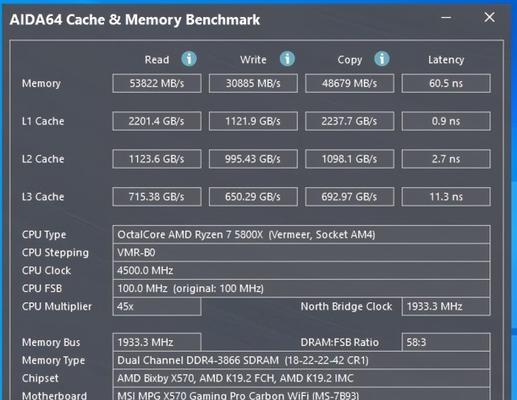
Task: Select the Memory Copy 48679 MB/s value
Action: coord(350,83)
